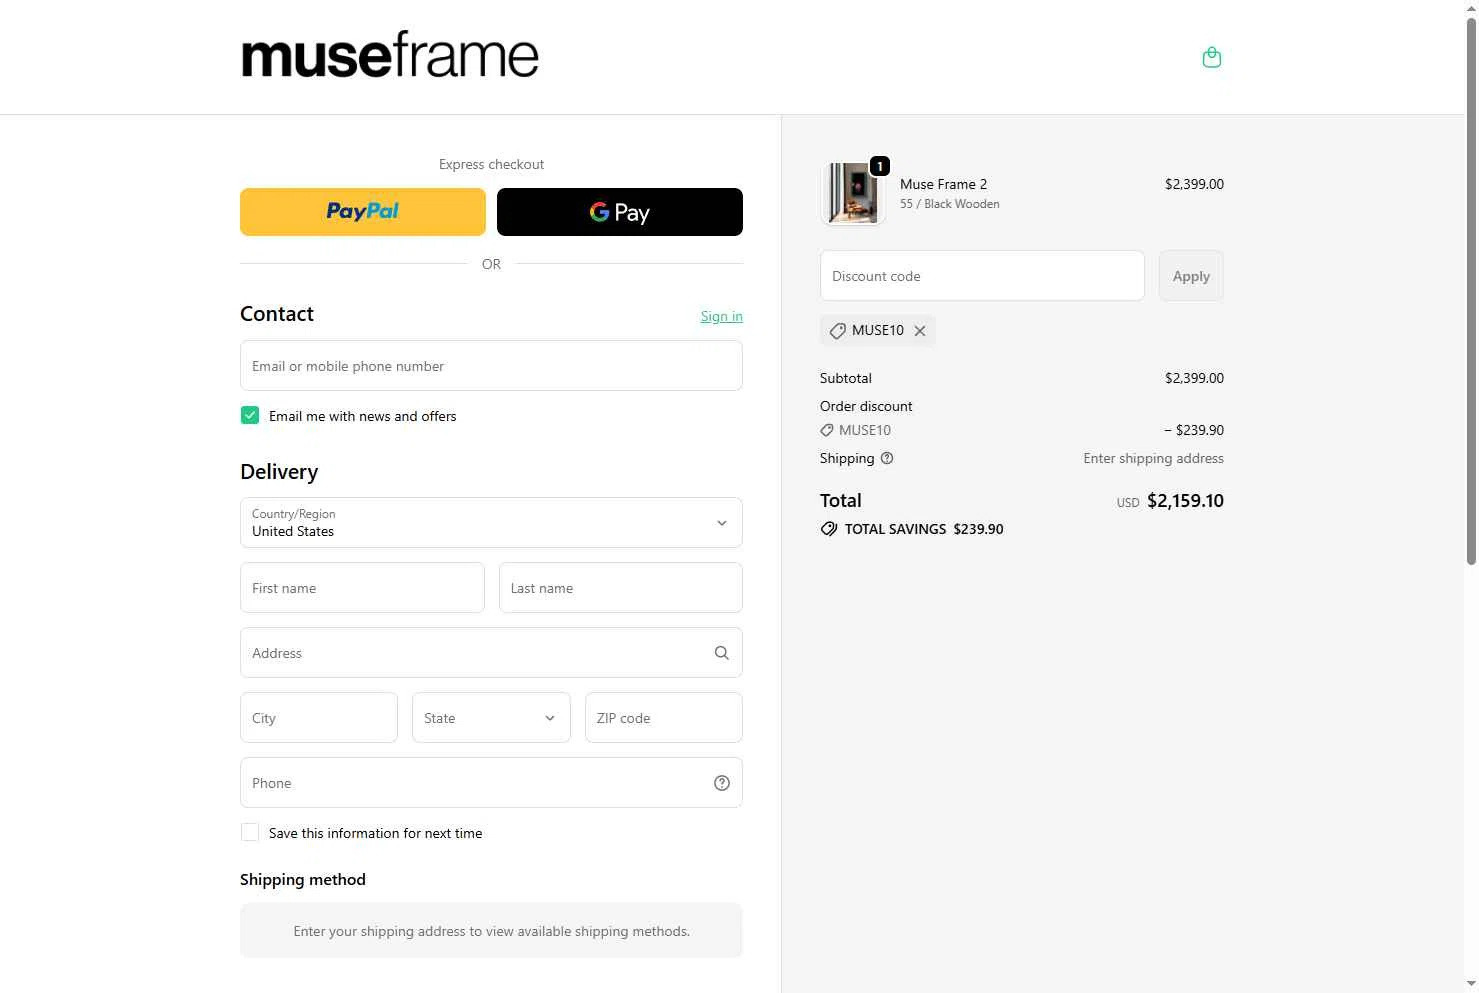Click the order discount MUSE10 tag icon
Screen dimensions: 1479x993
point(827,430)
